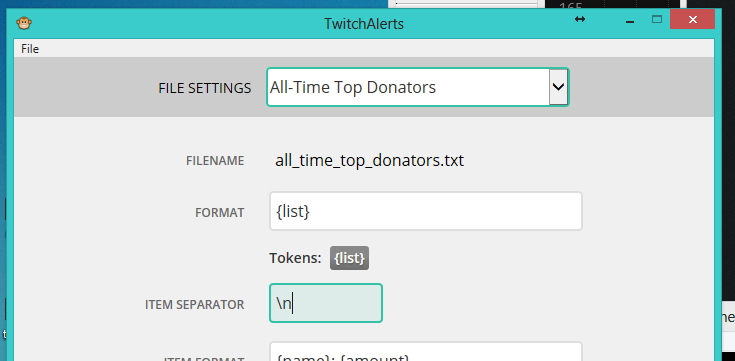735x361 pixels.
Task: Minimize the TwitchAlerts window
Action: [x=630, y=21]
